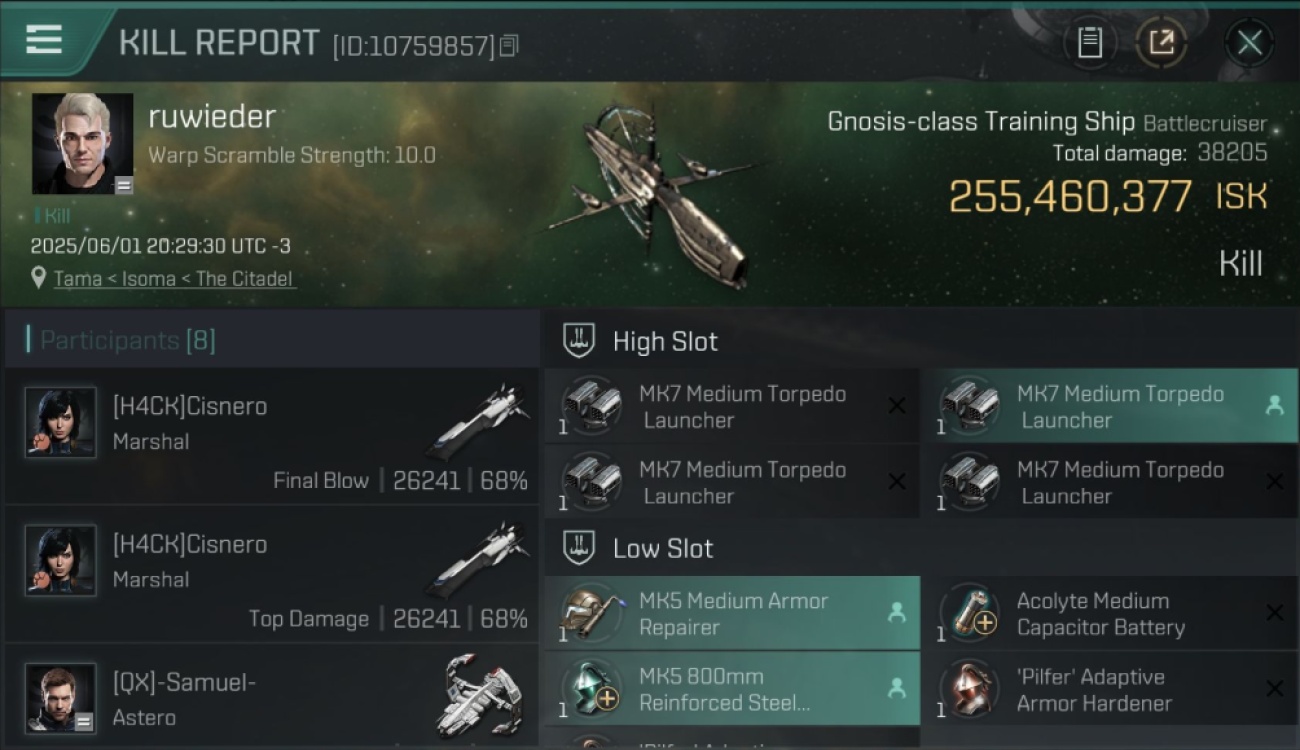This screenshot has width=1300, height=750.
Task: Click the share export icon
Action: point(1161,43)
